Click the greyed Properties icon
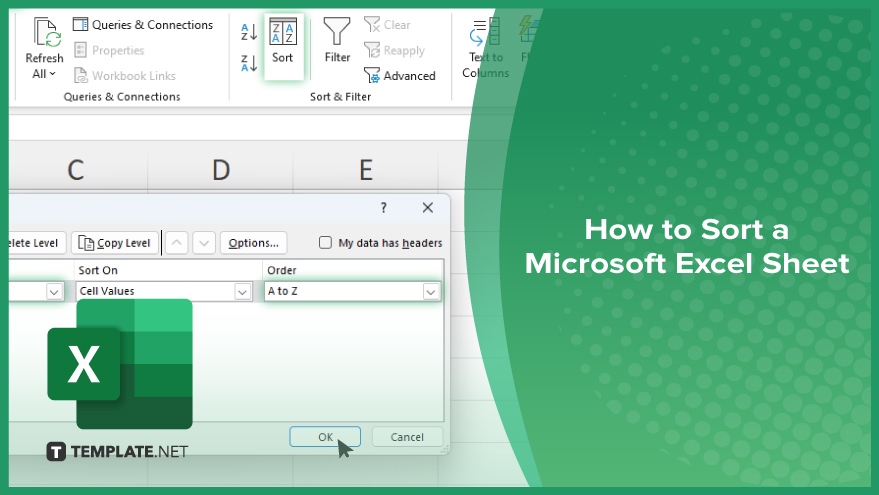 [x=81, y=50]
